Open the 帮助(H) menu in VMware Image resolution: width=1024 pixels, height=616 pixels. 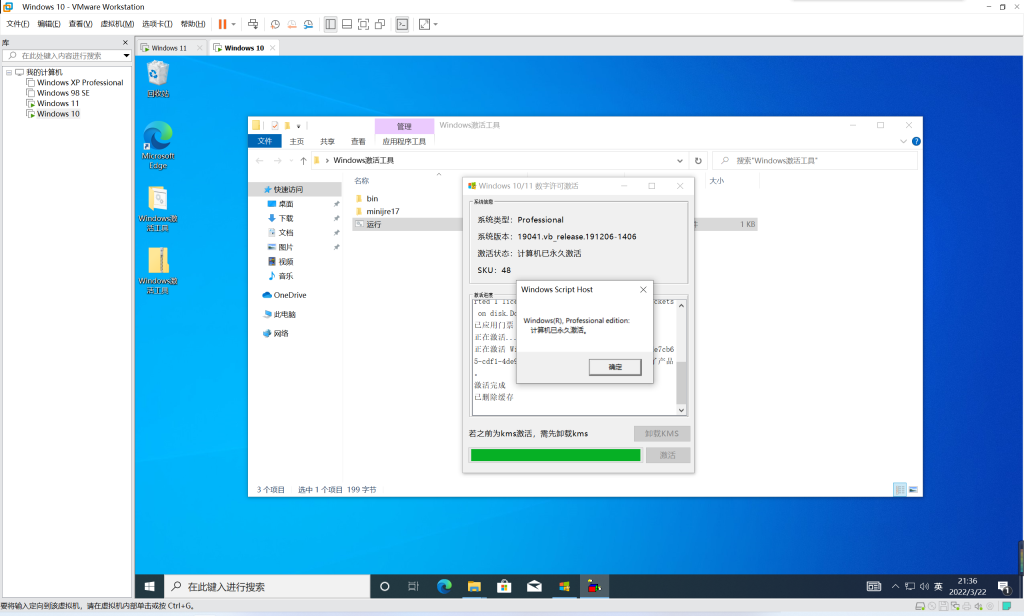pyautogui.click(x=193, y=24)
